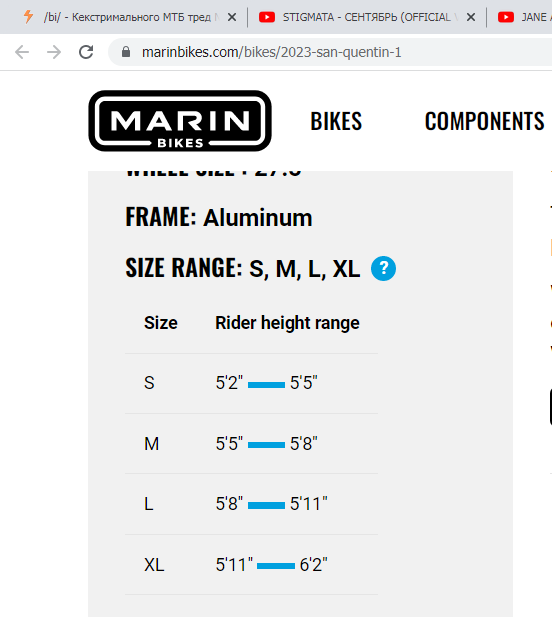This screenshot has height=617, width=552.
Task: Switch to the STIGMATA video tab
Action: (x=366, y=17)
